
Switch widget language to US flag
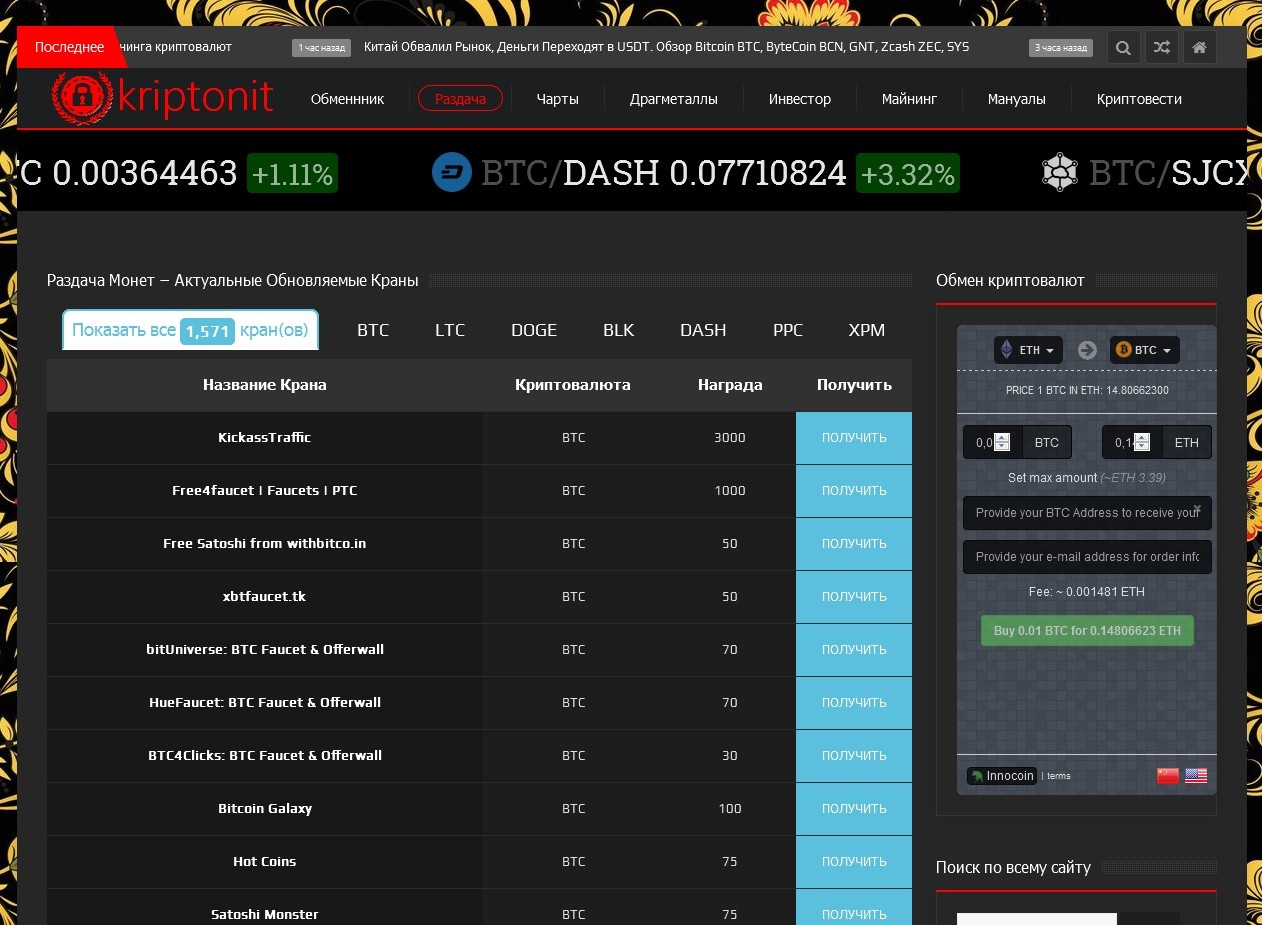coord(1196,775)
